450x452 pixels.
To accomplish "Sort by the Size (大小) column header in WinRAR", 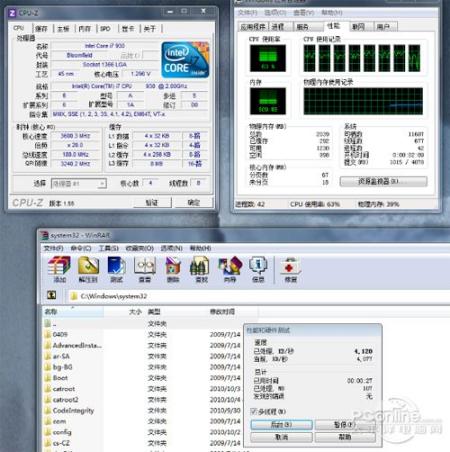I will [125, 312].
